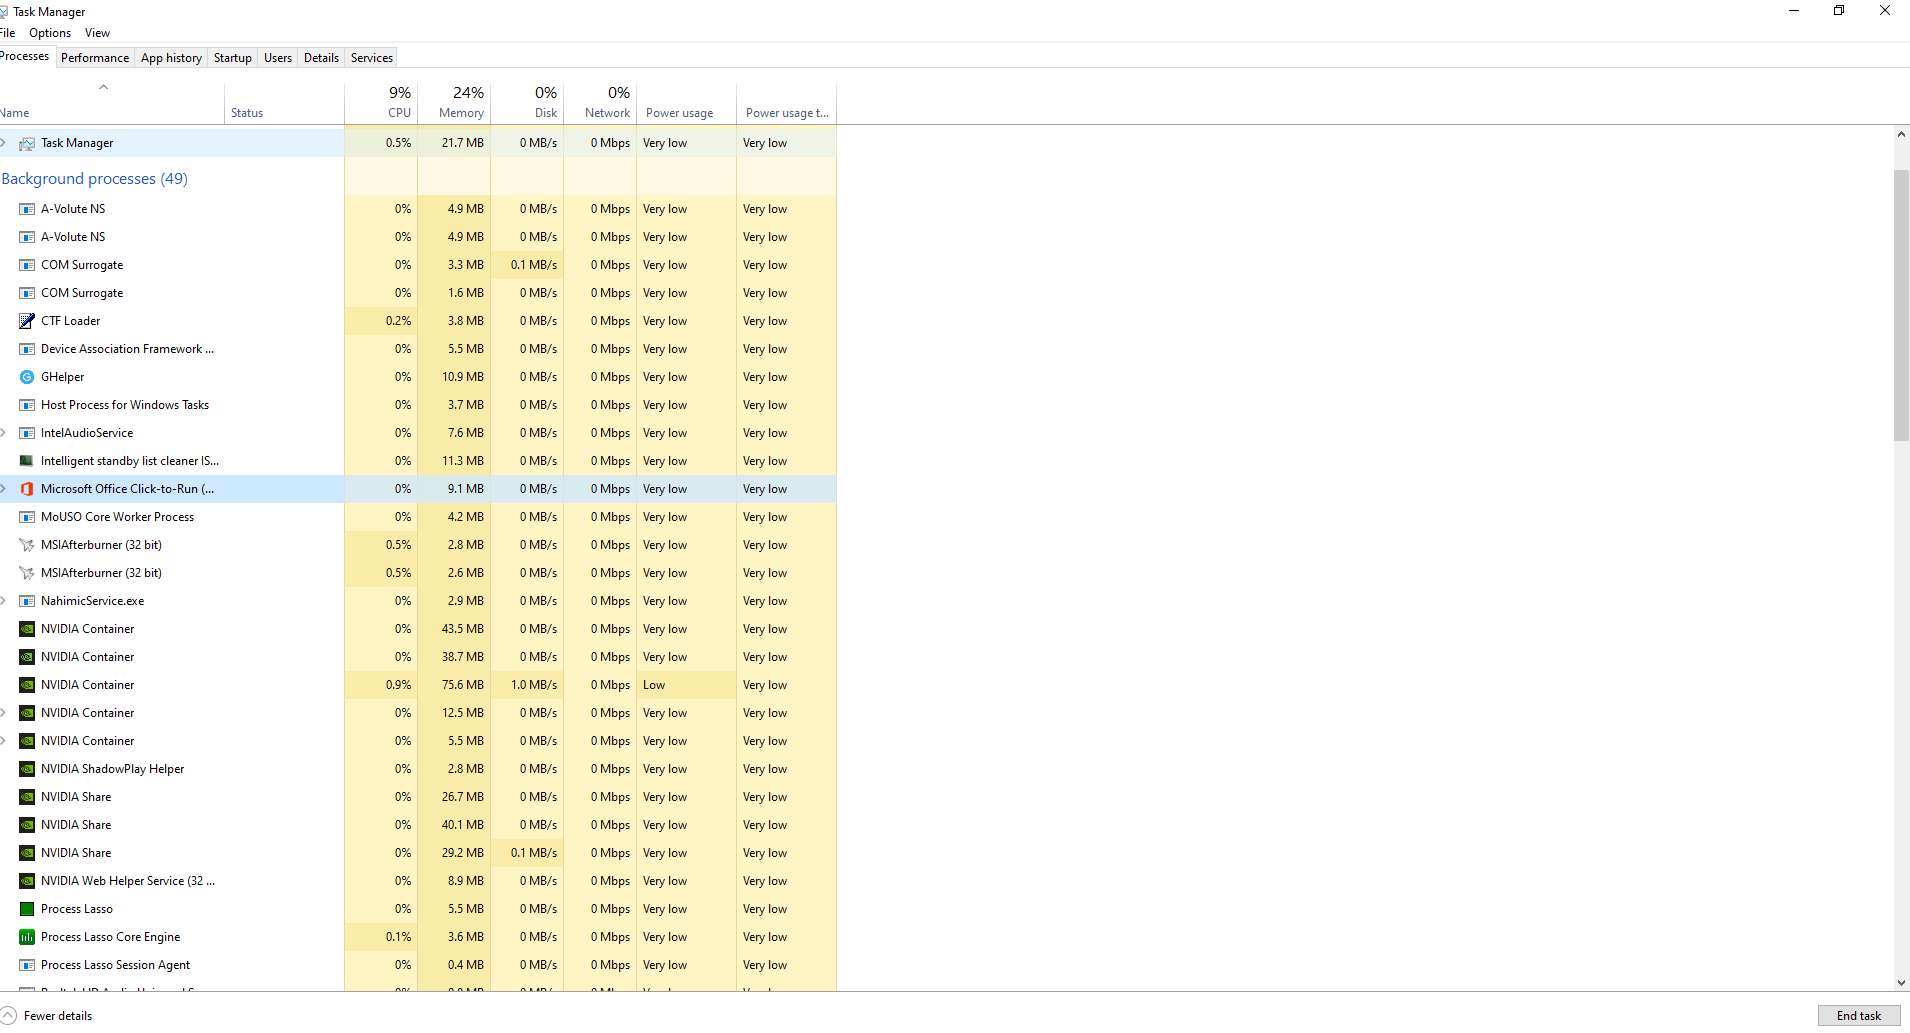Image resolution: width=1910 pixels, height=1033 pixels.
Task: Expand the NVIDIA Container 12.5 MB row
Action: 4,713
